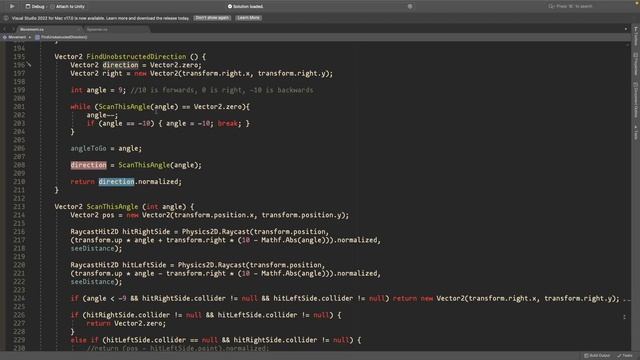Screen dimensions: 640x360
Task: Click 'return Vector2.zero;' on line 227
Action: click(x=126, y=323)
